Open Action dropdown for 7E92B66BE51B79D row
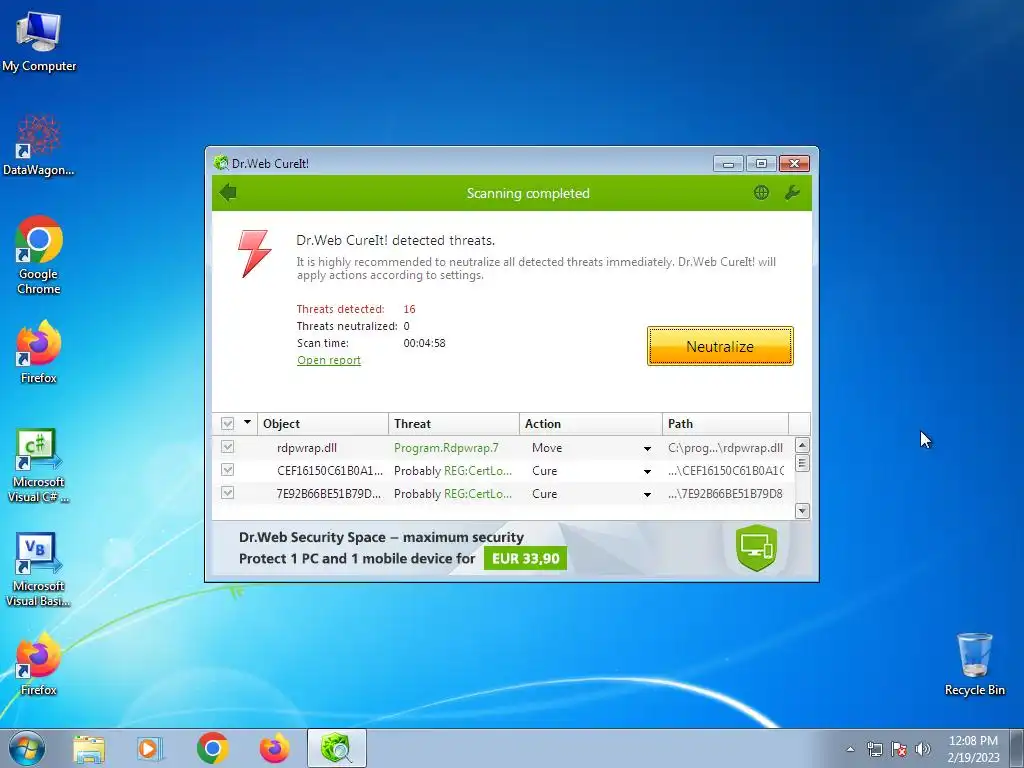 (x=647, y=494)
